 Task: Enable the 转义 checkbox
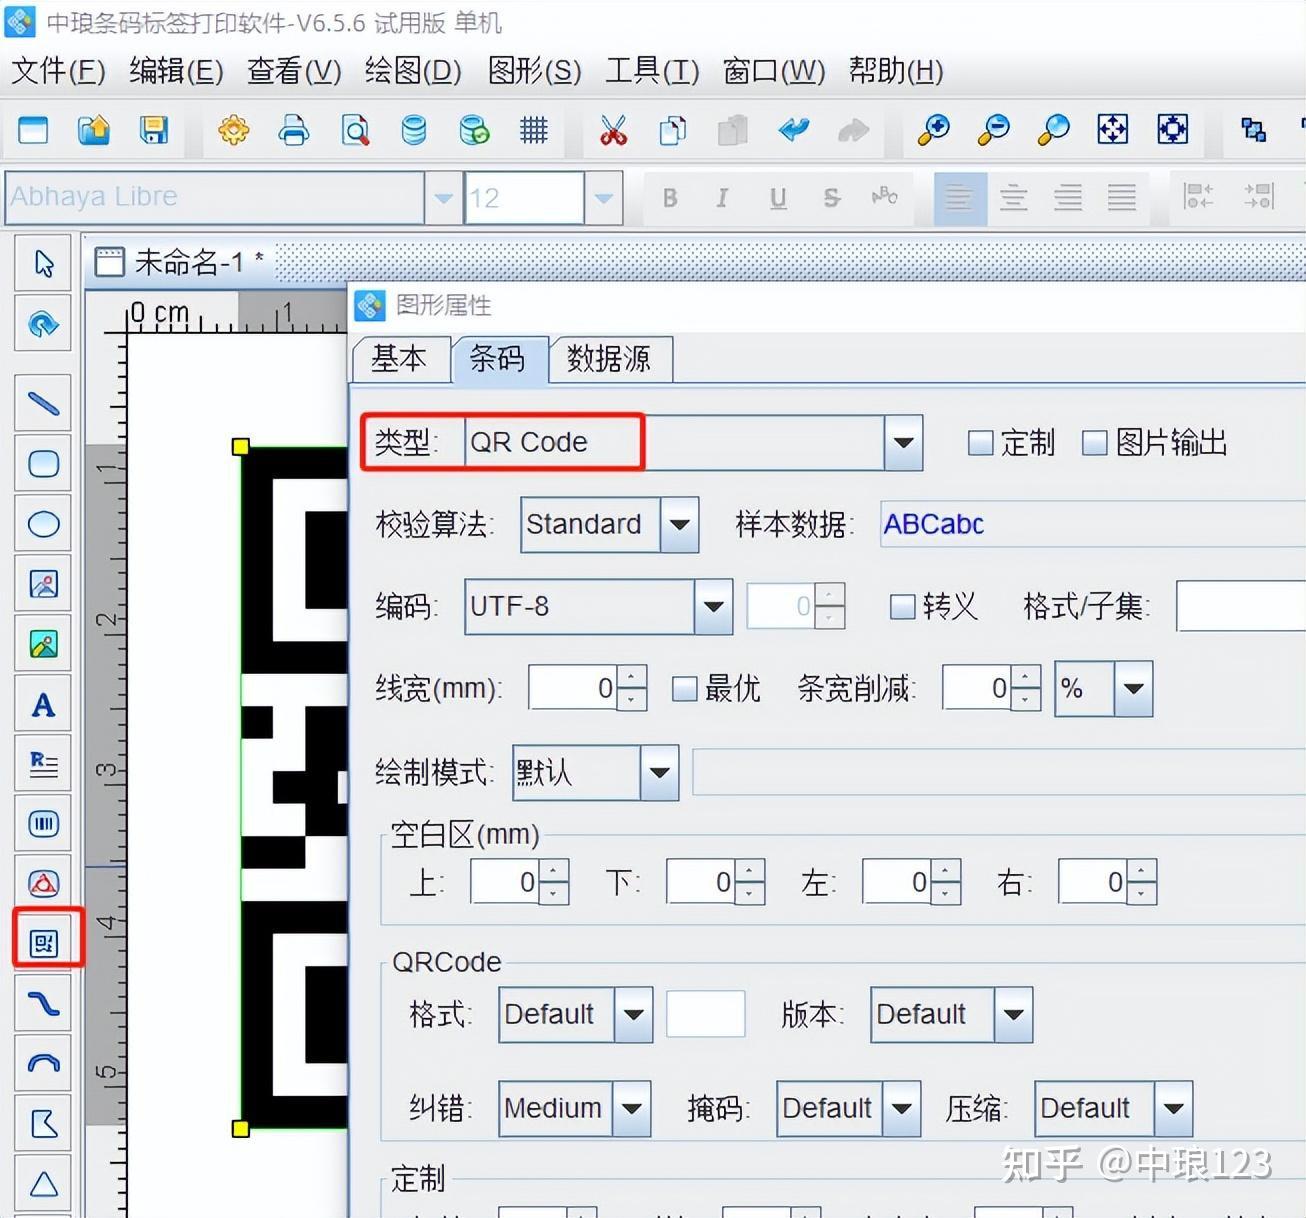click(x=902, y=606)
